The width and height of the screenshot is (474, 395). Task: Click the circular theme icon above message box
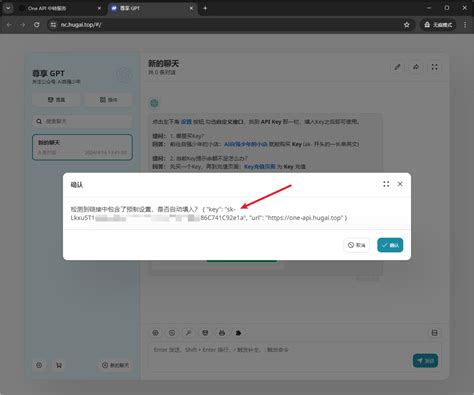coord(172,333)
